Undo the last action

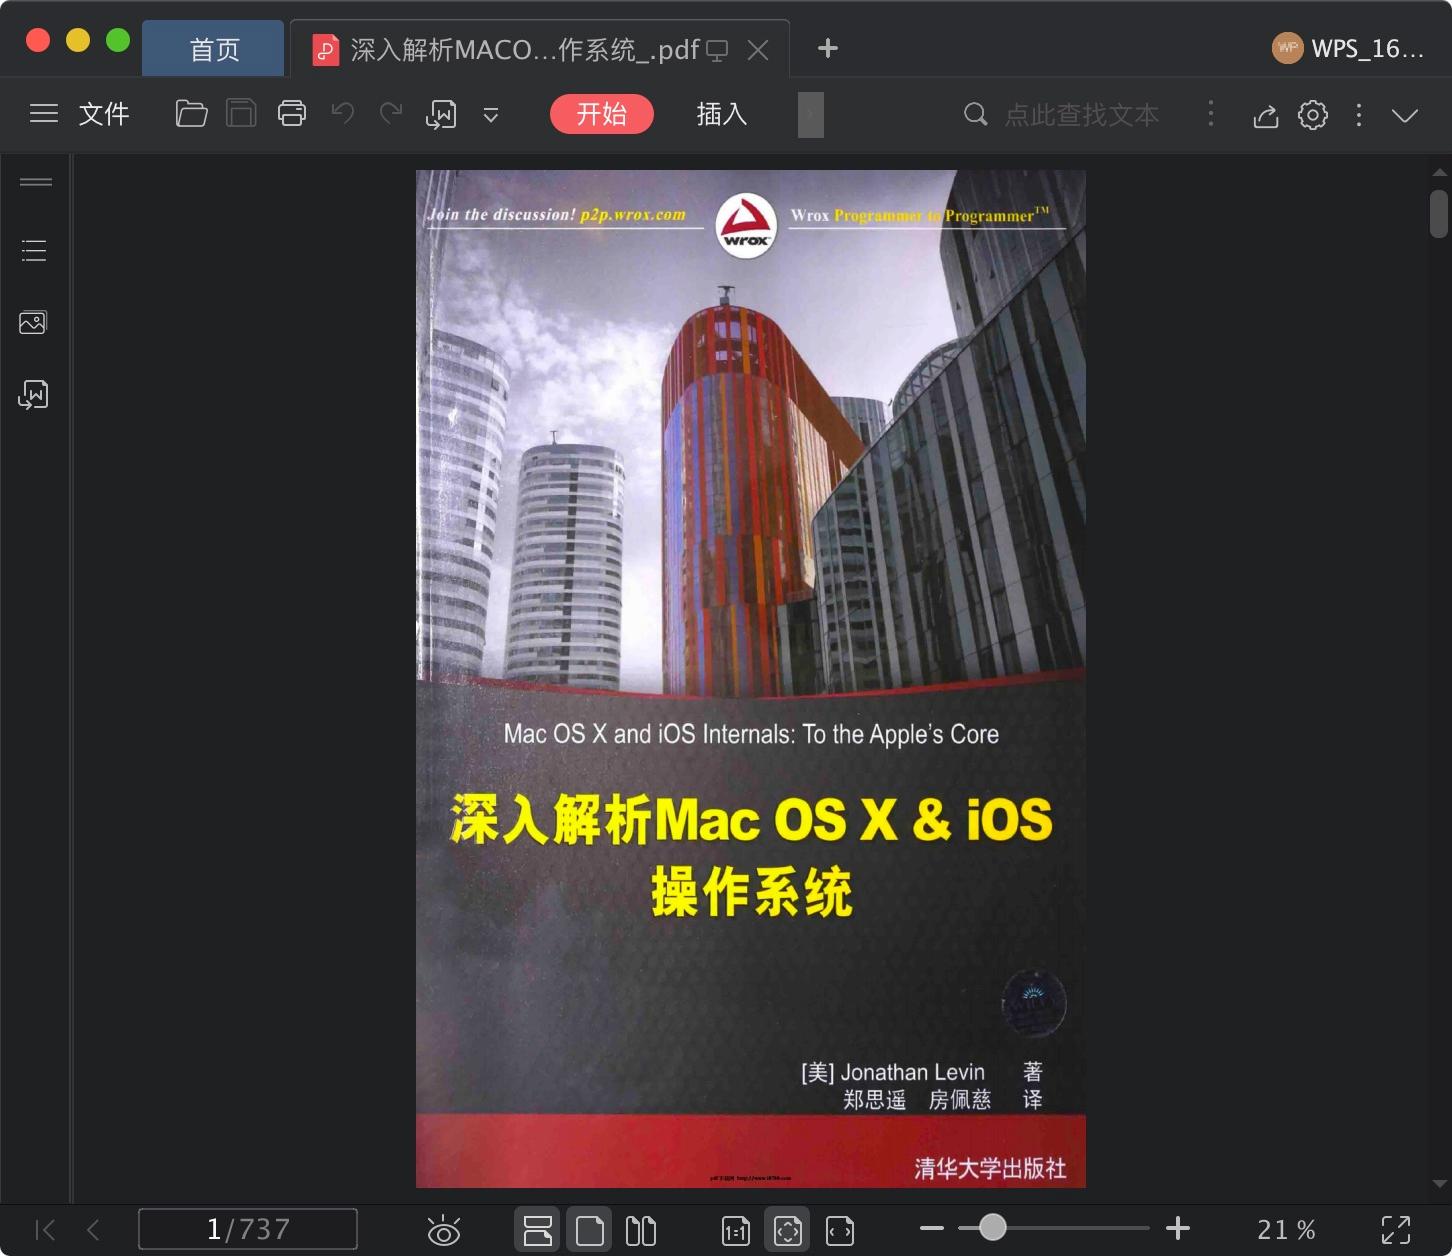343,114
